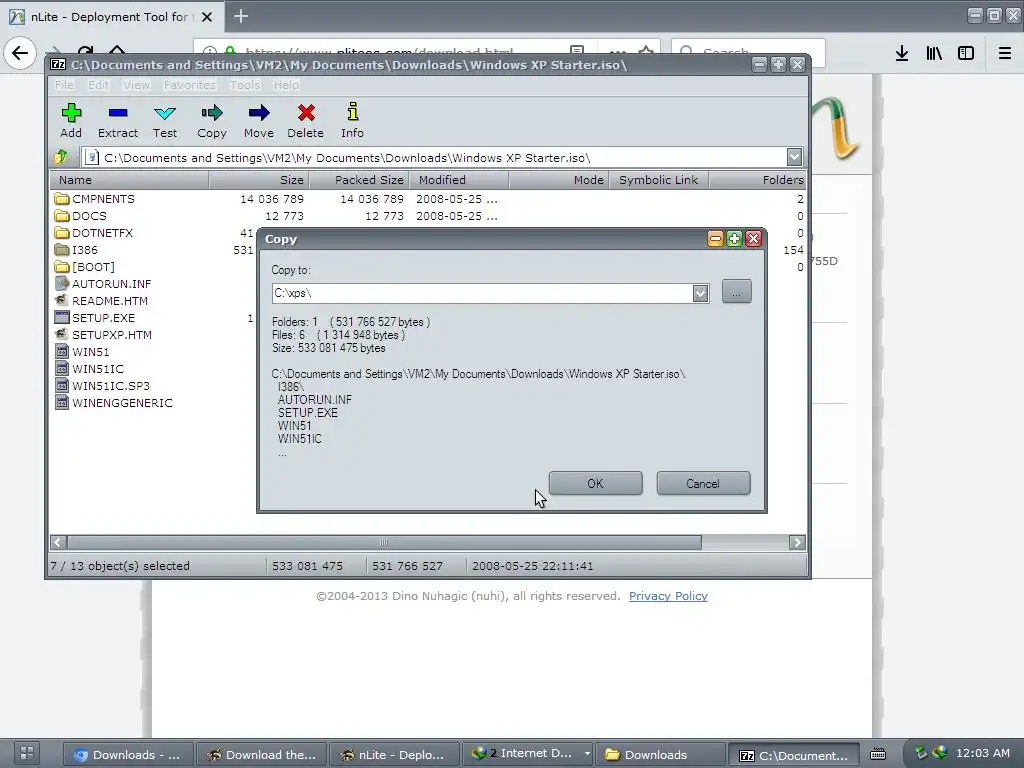Click the 7-Zip address path field
The image size is (1024, 768).
[x=435, y=157]
